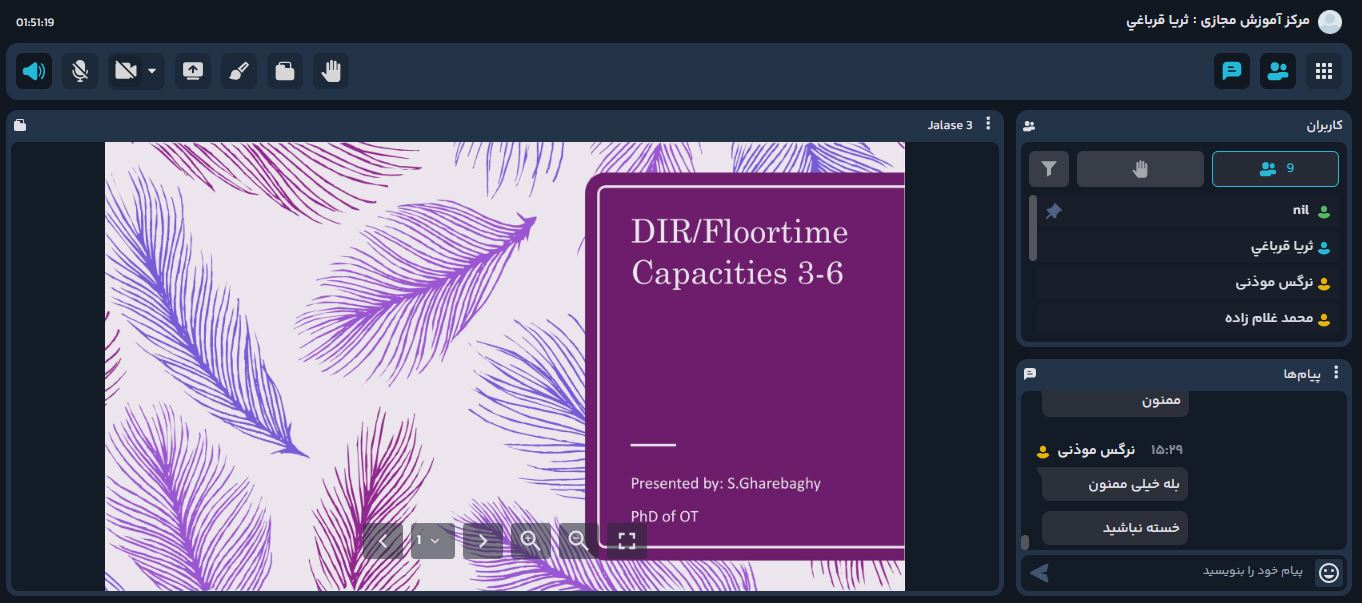Toggle the chat panel button
The image size is (1362, 603).
[1232, 71]
